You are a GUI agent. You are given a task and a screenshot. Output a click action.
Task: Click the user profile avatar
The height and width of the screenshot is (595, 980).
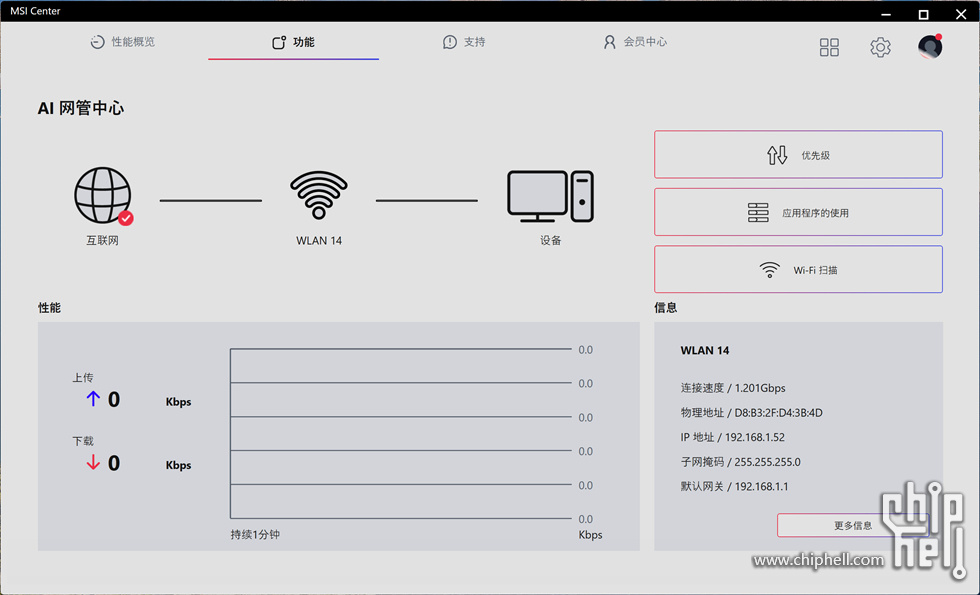[x=930, y=47]
